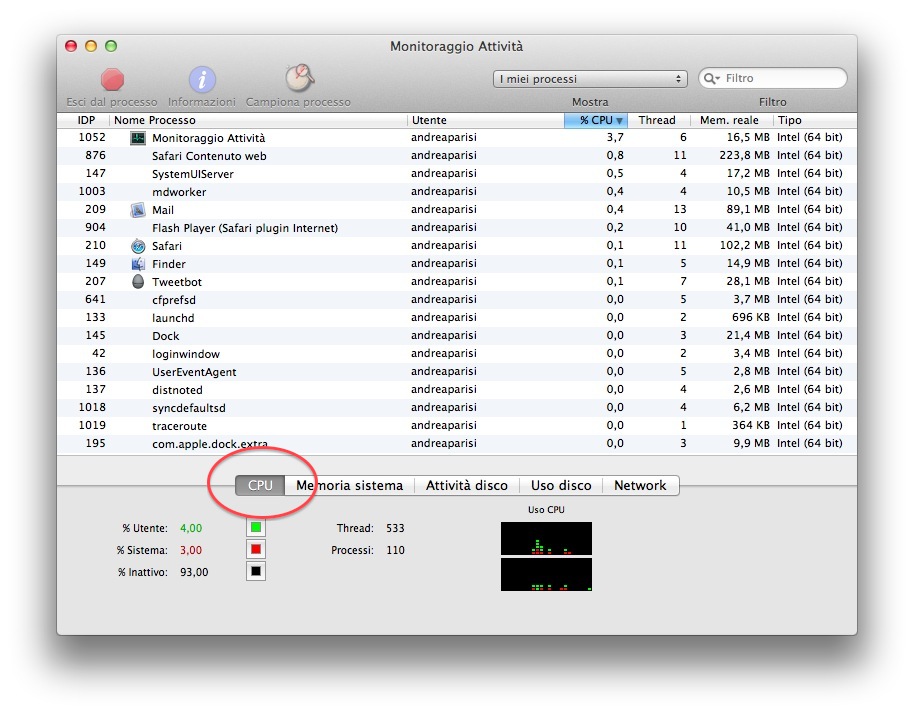Switch to the Network tab
This screenshot has width=914, height=714.
[x=640, y=486]
